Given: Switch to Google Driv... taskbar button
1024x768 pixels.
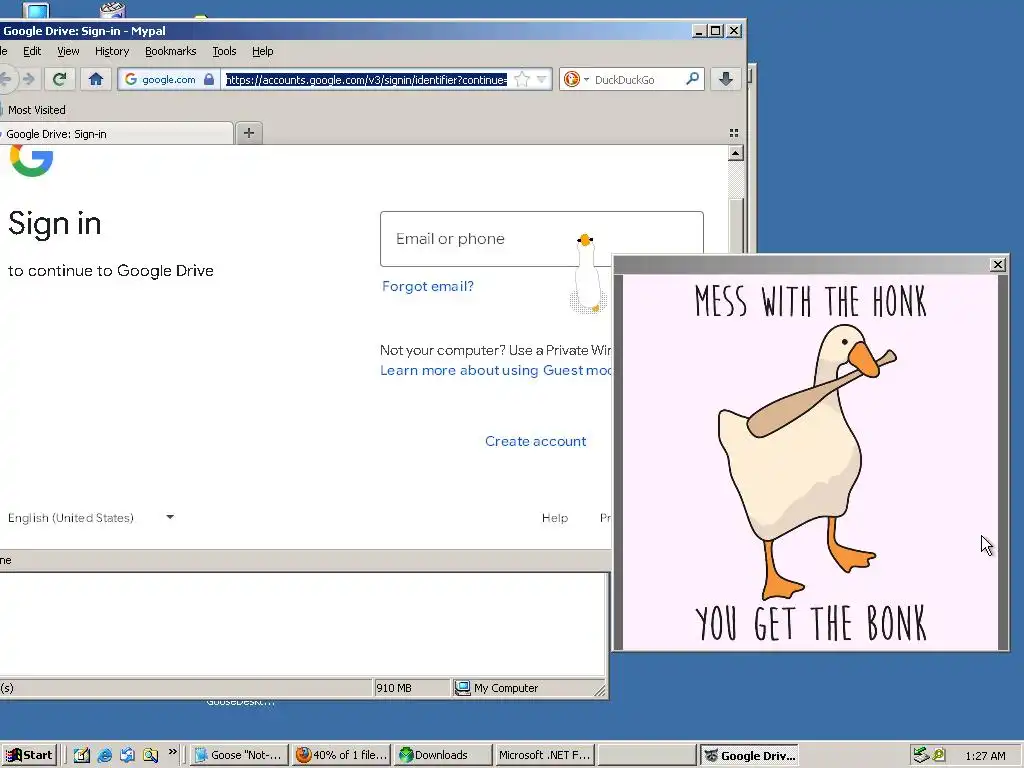Looking at the screenshot, I should click(x=749, y=755).
